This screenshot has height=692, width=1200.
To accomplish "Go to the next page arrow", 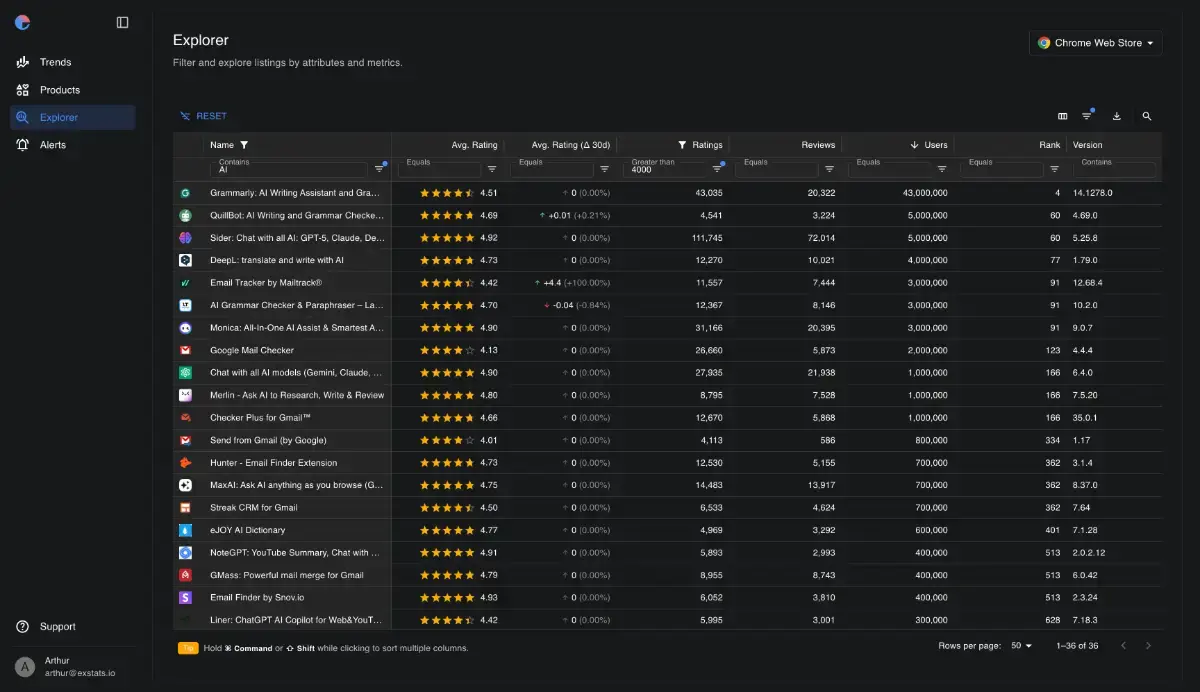I will [x=1149, y=646].
